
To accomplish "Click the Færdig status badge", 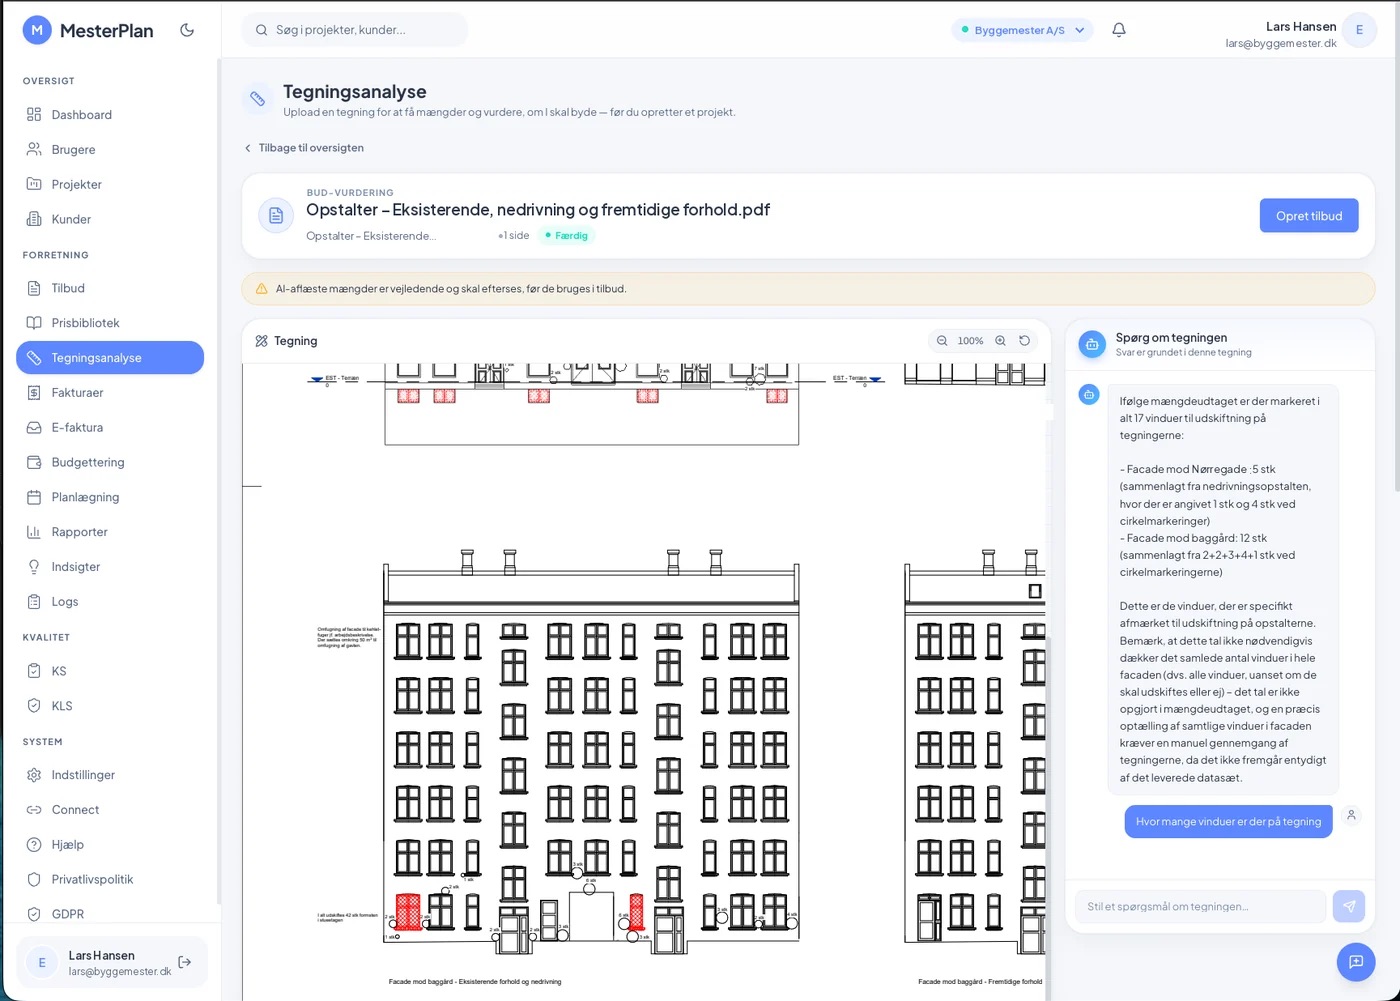I will pyautogui.click(x=567, y=236).
